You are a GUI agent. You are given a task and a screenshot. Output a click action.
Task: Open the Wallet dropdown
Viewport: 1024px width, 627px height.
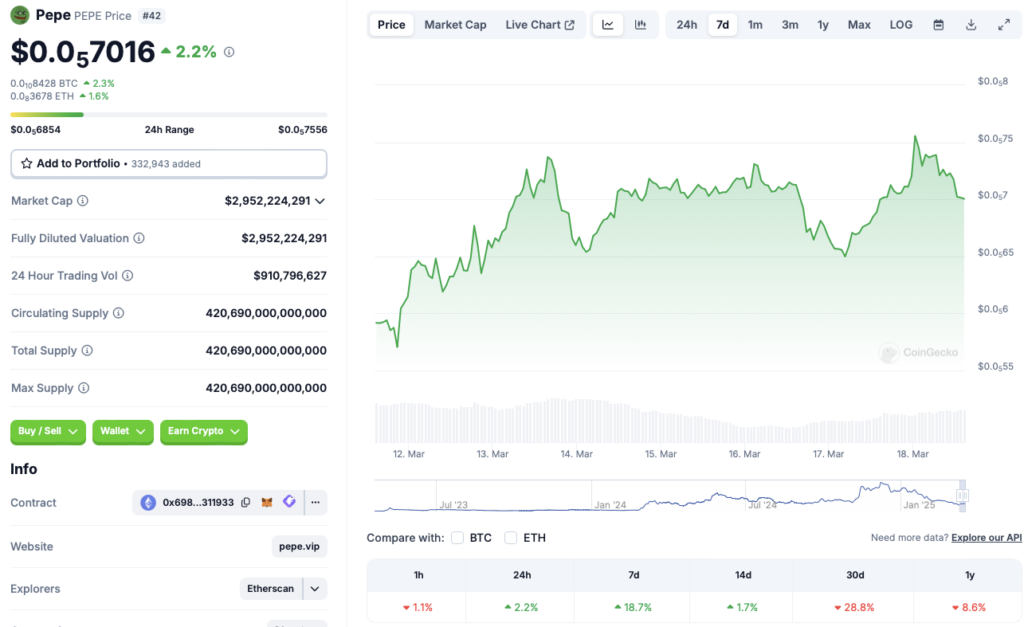click(123, 431)
